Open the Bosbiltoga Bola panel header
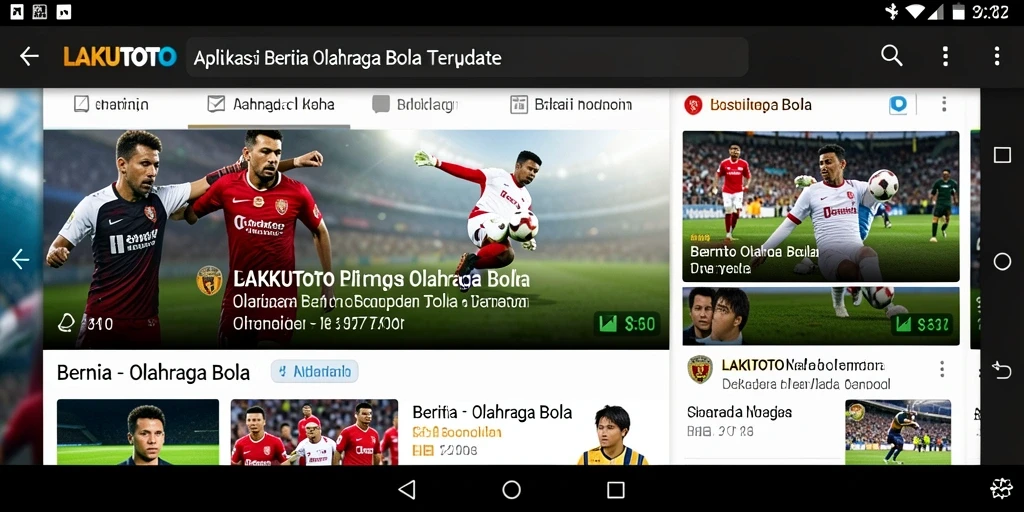Image resolution: width=1024 pixels, height=512 pixels. [760, 104]
